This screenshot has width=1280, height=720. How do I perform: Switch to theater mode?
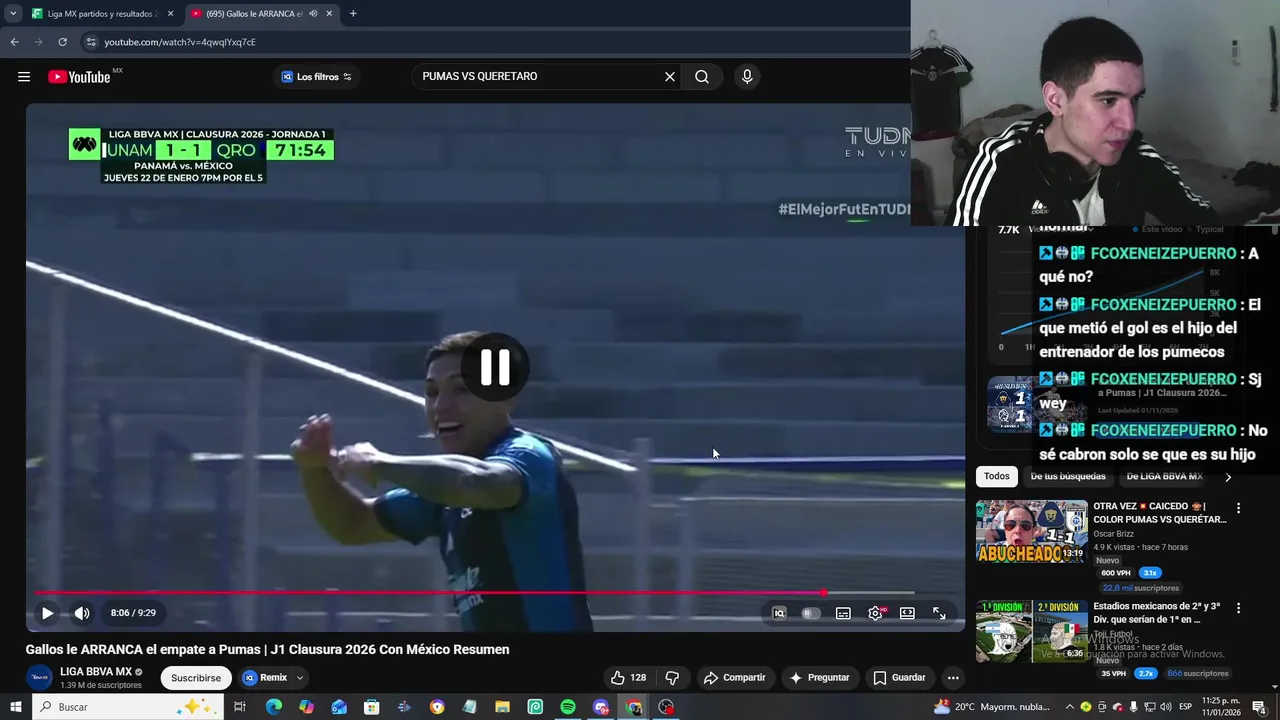907,613
